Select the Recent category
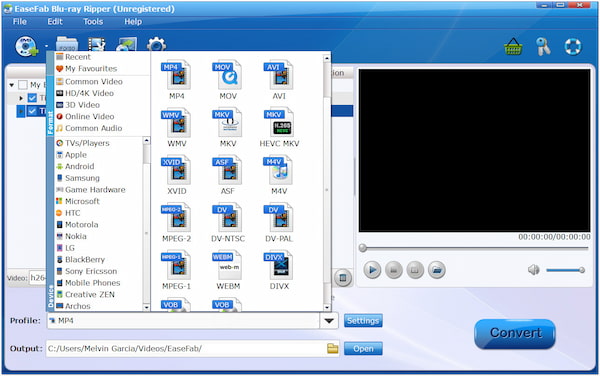The image size is (600, 376). (73, 57)
